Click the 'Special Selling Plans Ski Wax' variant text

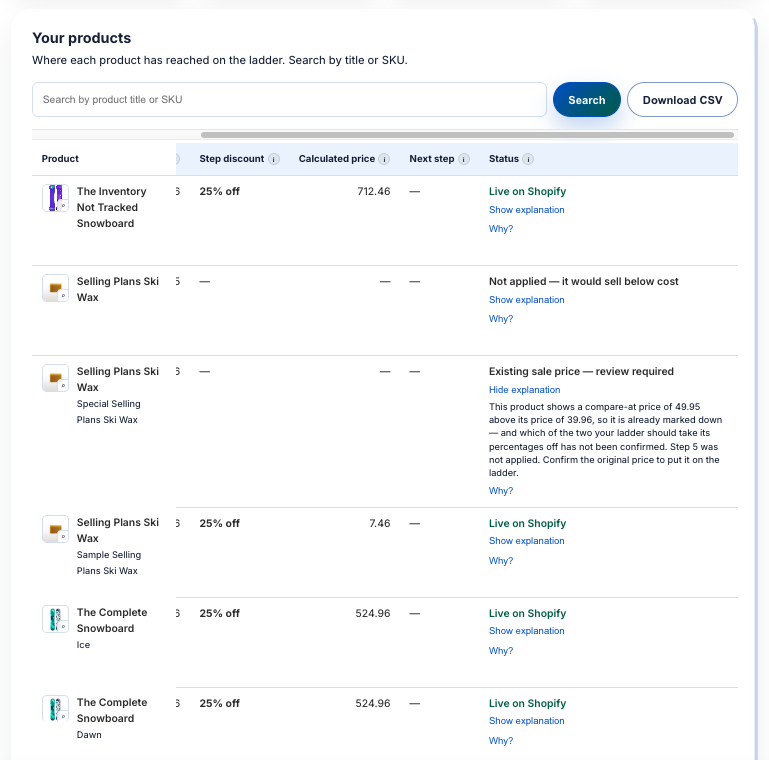coord(108,412)
